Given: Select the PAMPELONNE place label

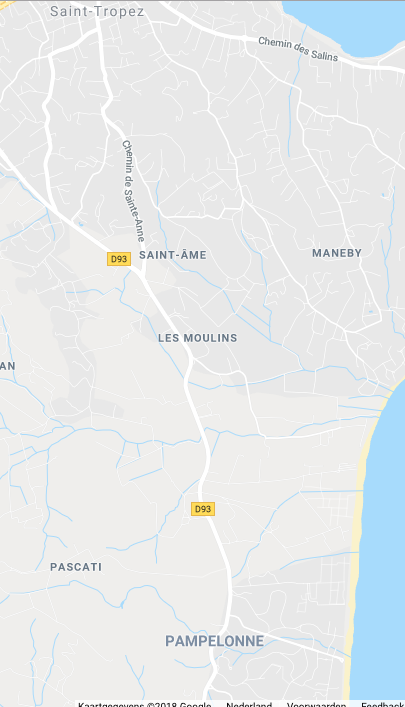Looking at the screenshot, I should coord(214,641).
